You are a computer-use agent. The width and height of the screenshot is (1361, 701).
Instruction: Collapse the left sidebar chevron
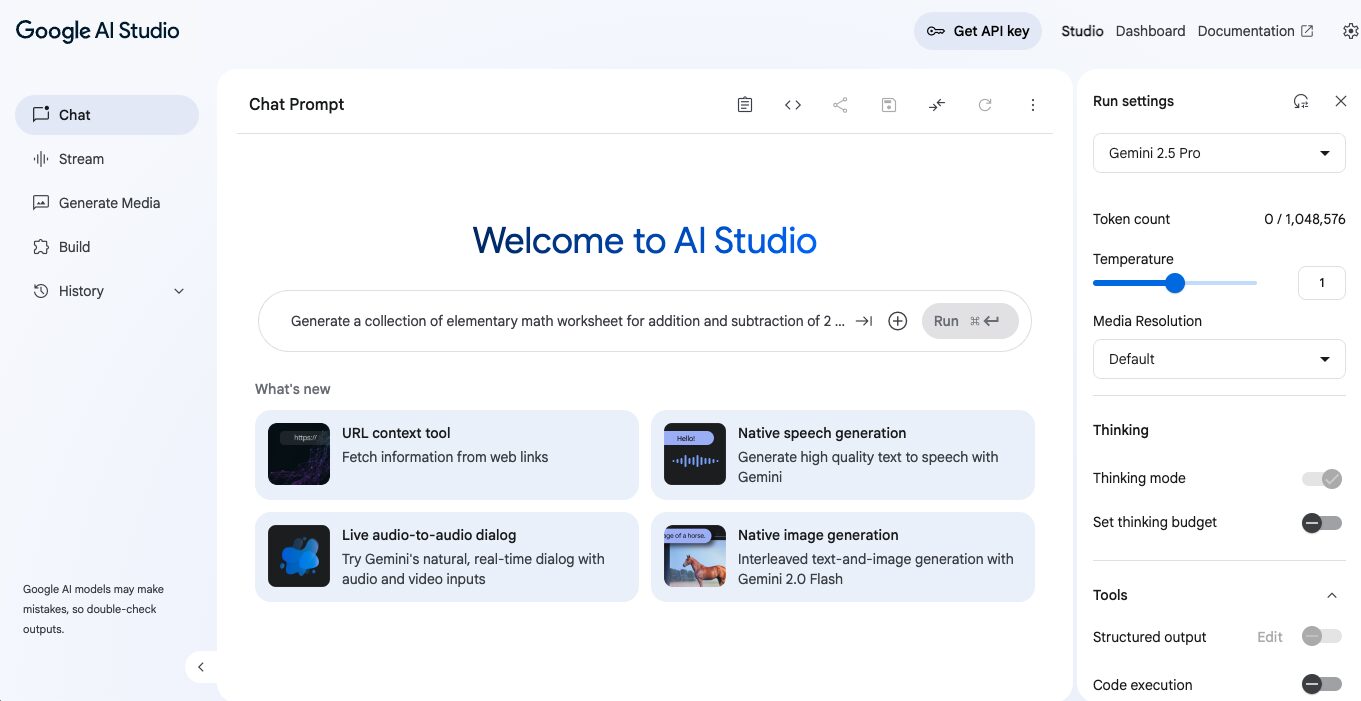(x=201, y=667)
